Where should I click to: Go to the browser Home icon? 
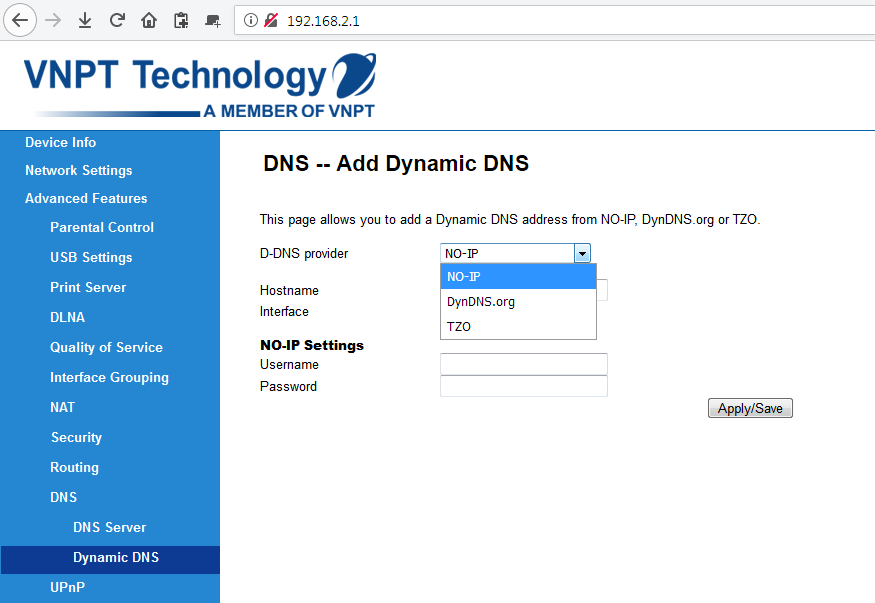(149, 21)
